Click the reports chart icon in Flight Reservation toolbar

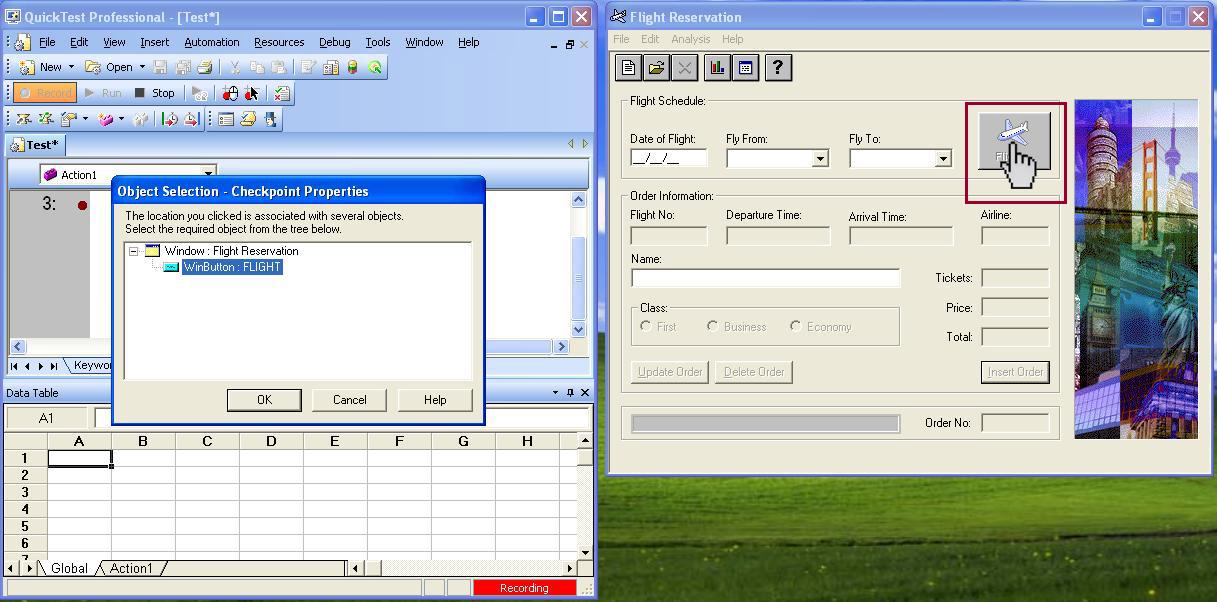tap(716, 67)
